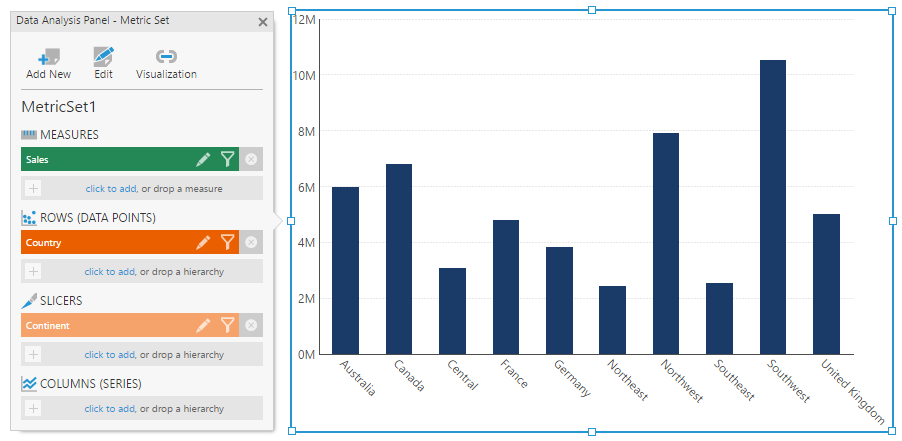
Task: Select the Southwest bar in the chart
Action: tap(772, 207)
